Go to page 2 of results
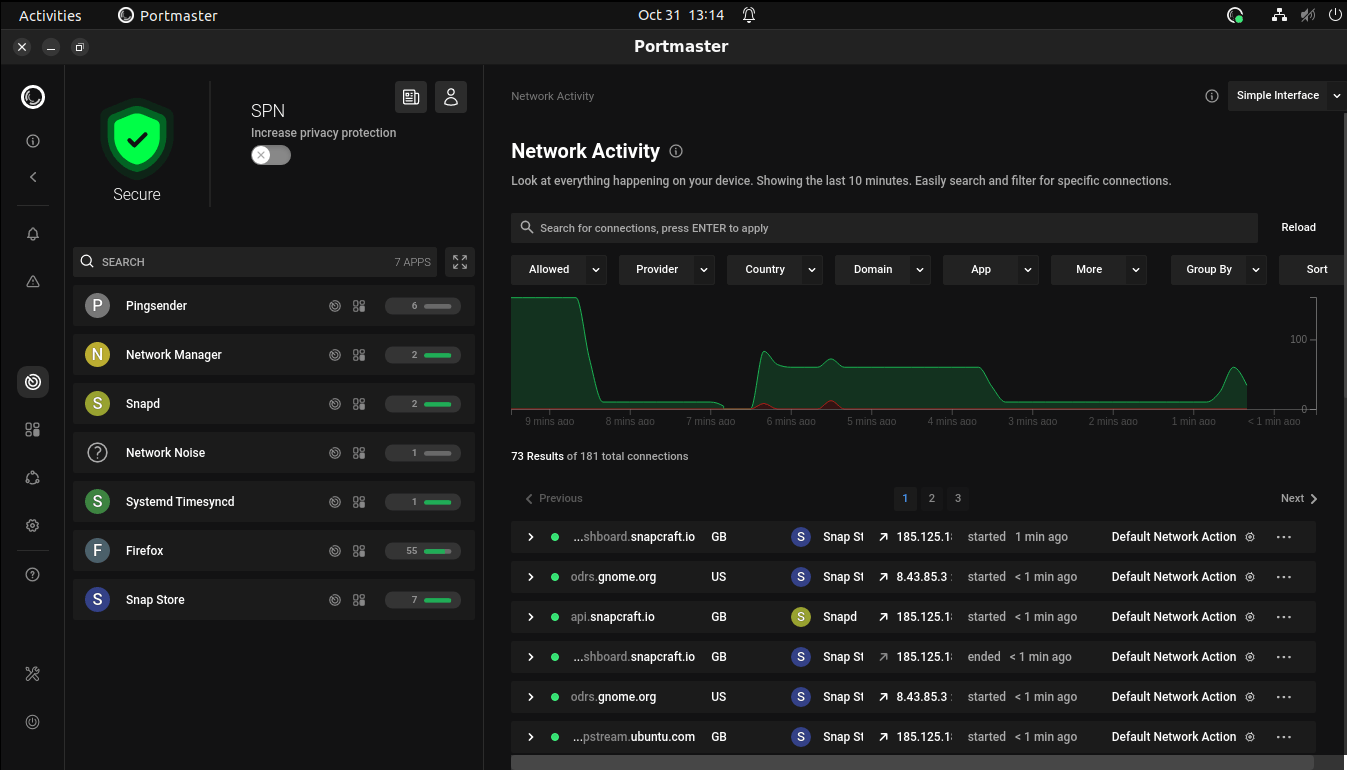Image resolution: width=1347 pixels, height=770 pixels. click(931, 498)
